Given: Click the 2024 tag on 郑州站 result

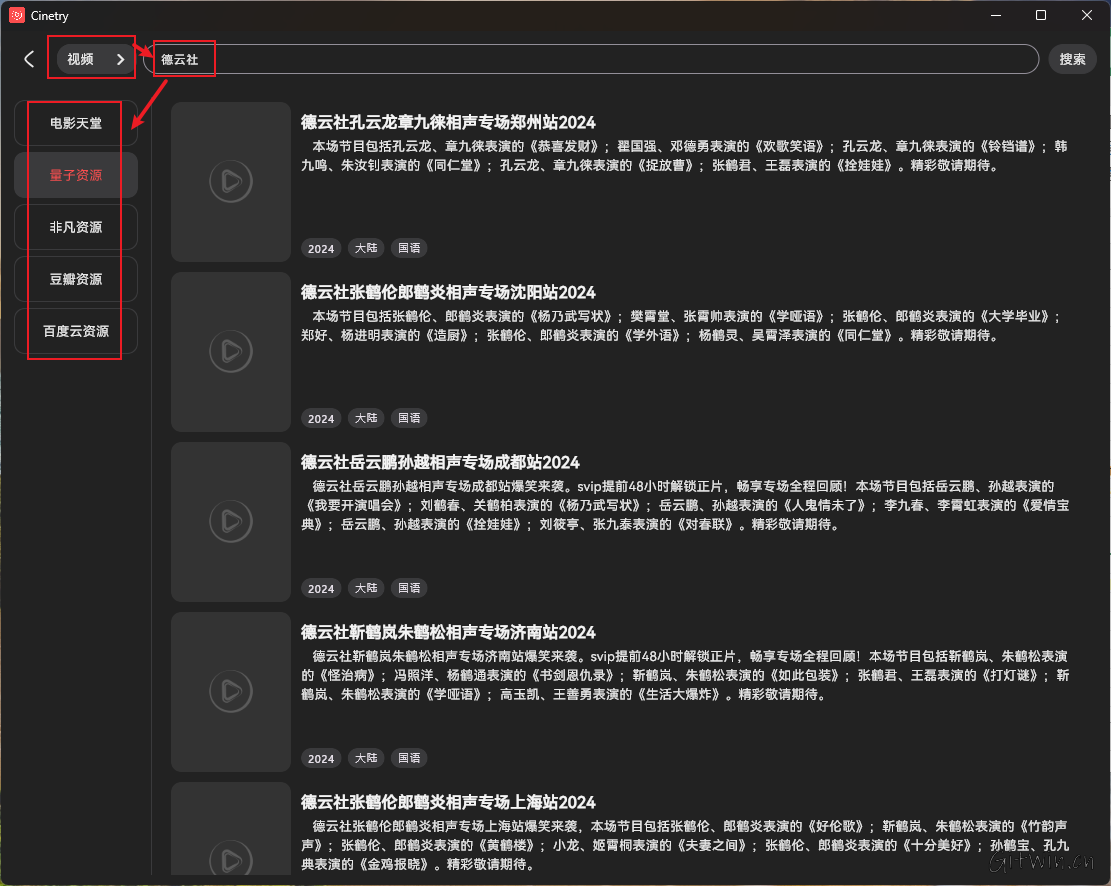Looking at the screenshot, I should click(x=321, y=249).
